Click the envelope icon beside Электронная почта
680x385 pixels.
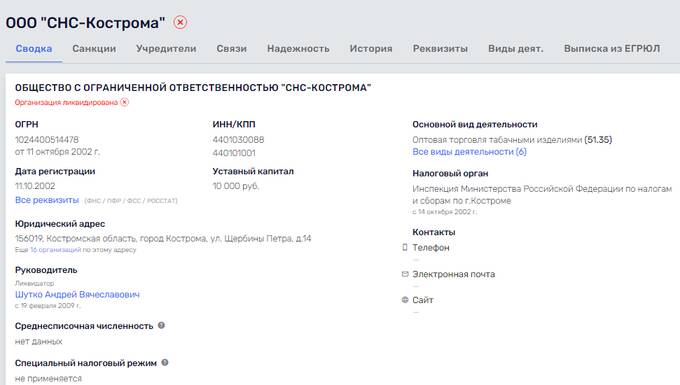(405, 274)
